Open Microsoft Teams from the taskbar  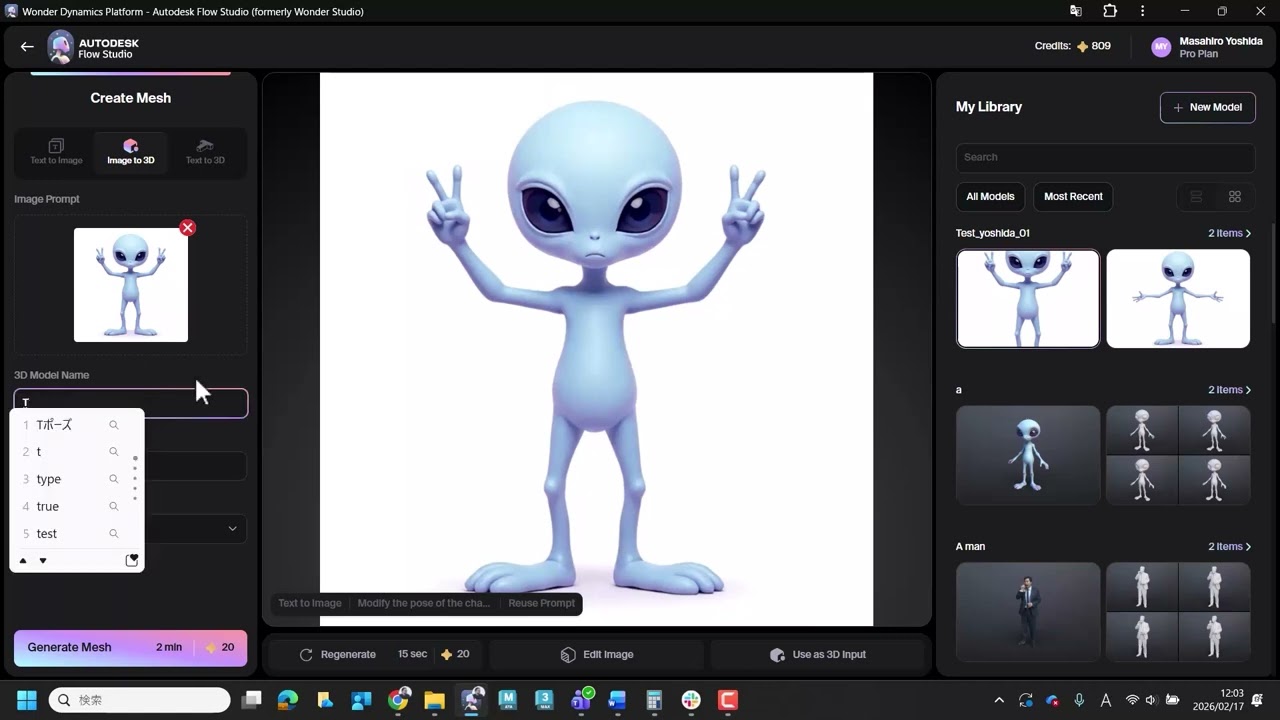click(581, 700)
